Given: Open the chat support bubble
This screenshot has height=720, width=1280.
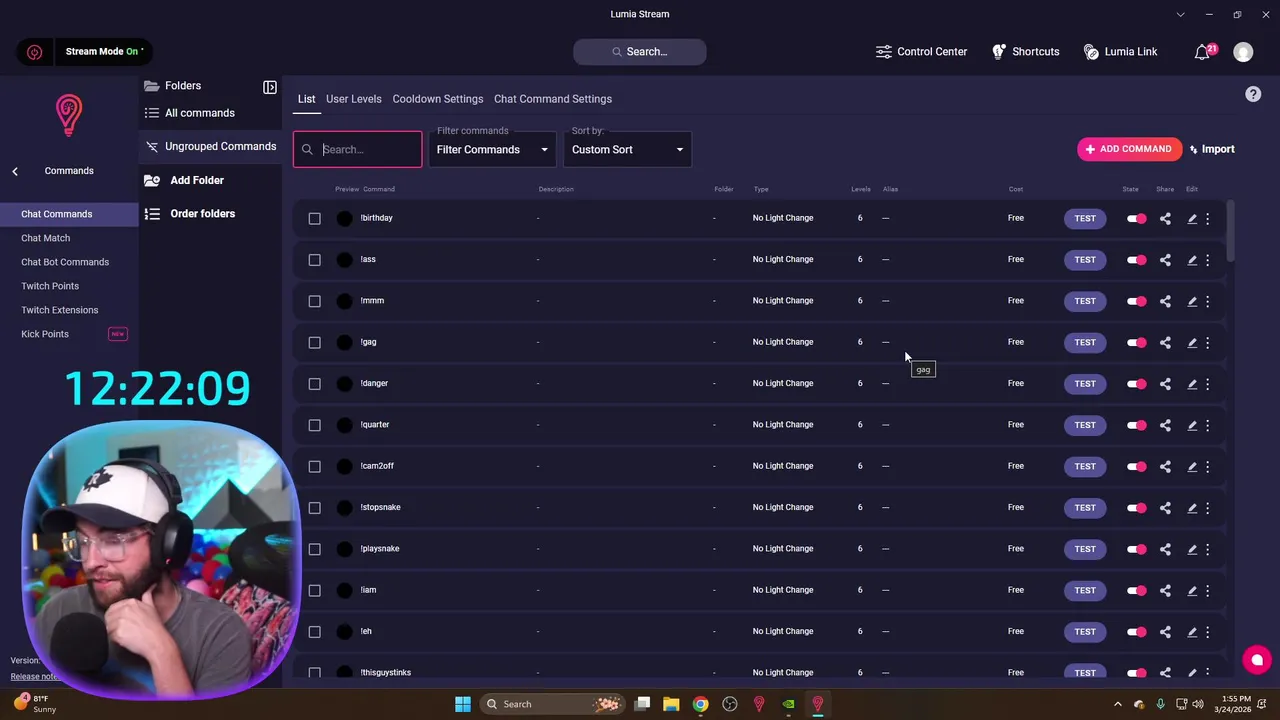Looking at the screenshot, I should (1257, 660).
